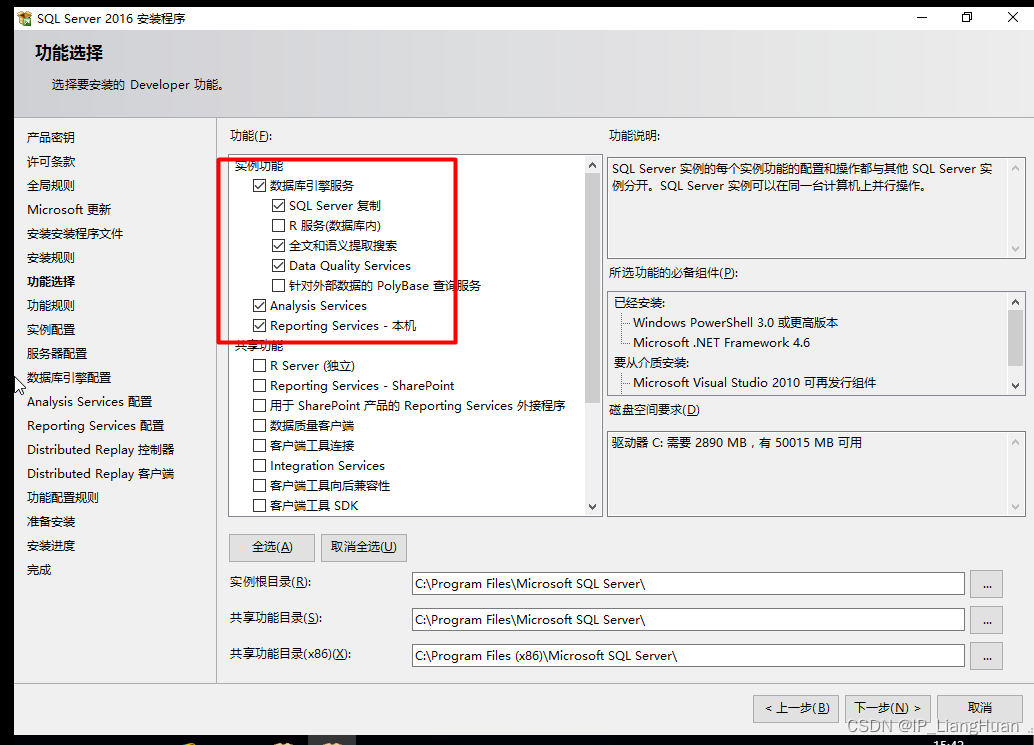
Task: Select 安装进度 step in sidebar
Action: tap(51, 546)
